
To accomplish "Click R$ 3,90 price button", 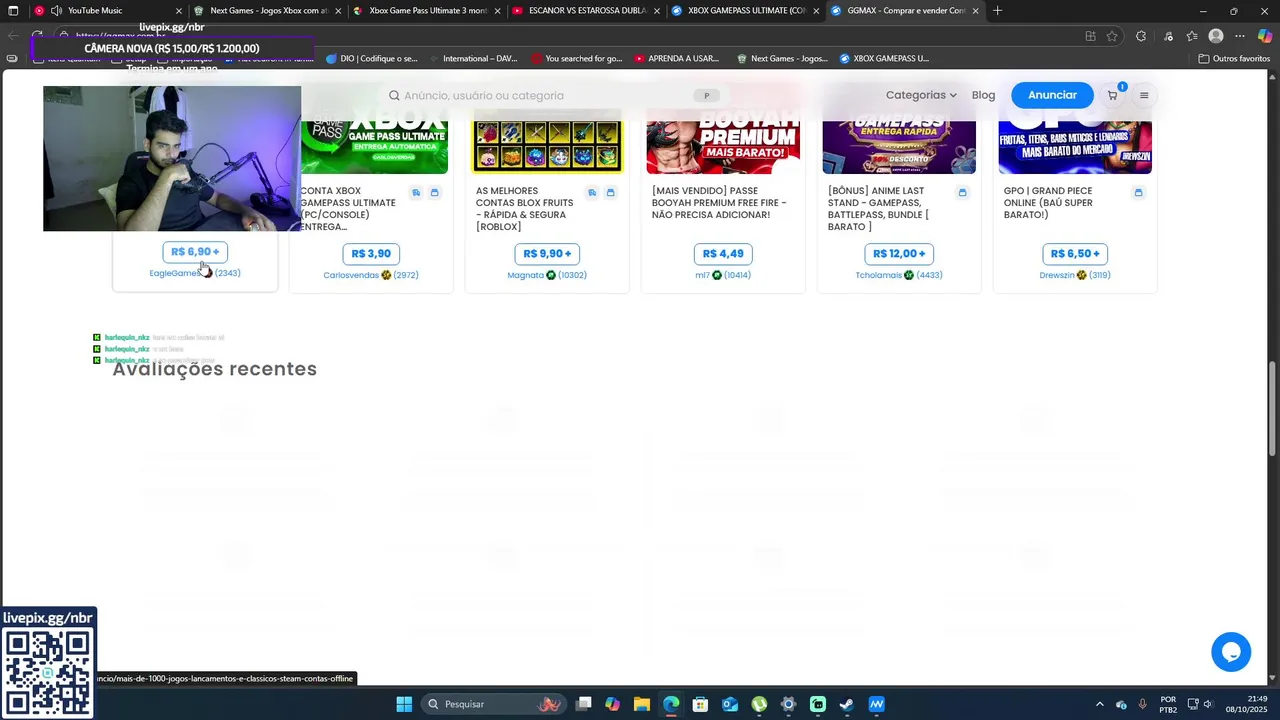I will tap(371, 254).
